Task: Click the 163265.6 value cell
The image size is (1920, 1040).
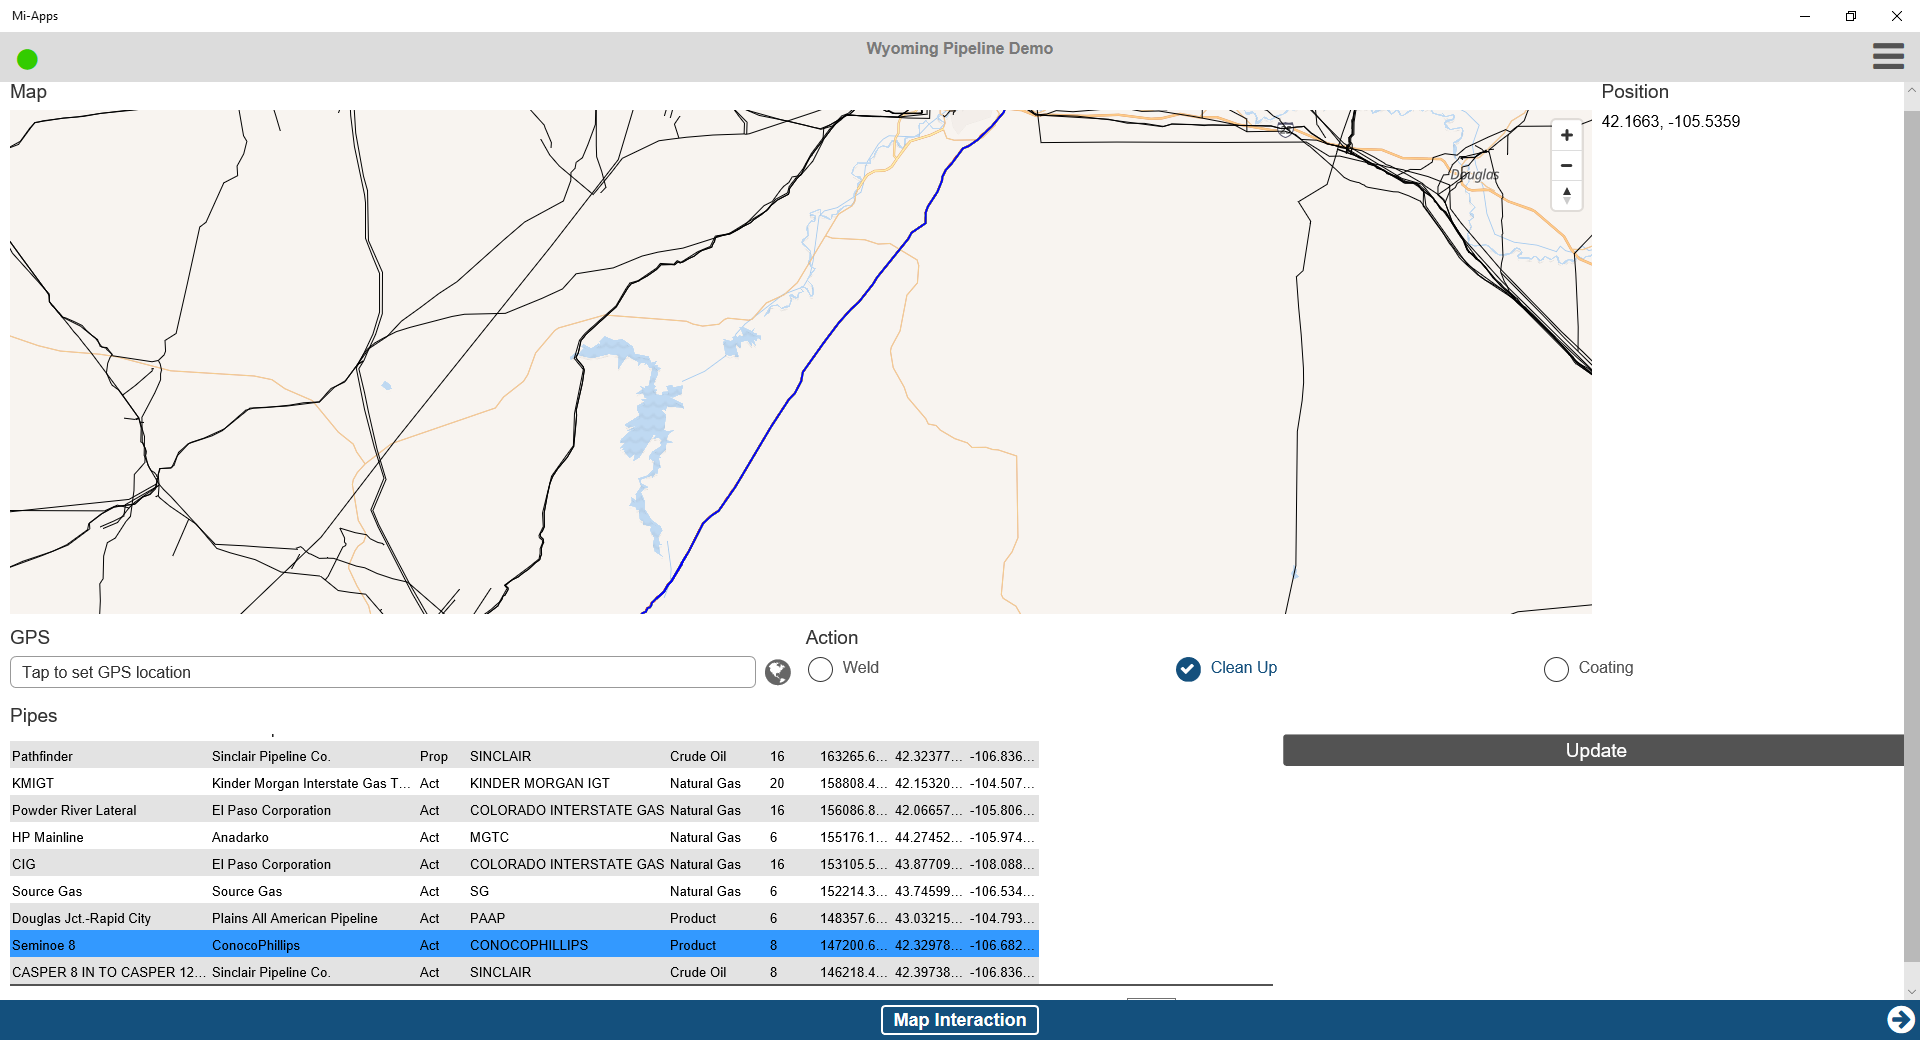Action: 853,756
